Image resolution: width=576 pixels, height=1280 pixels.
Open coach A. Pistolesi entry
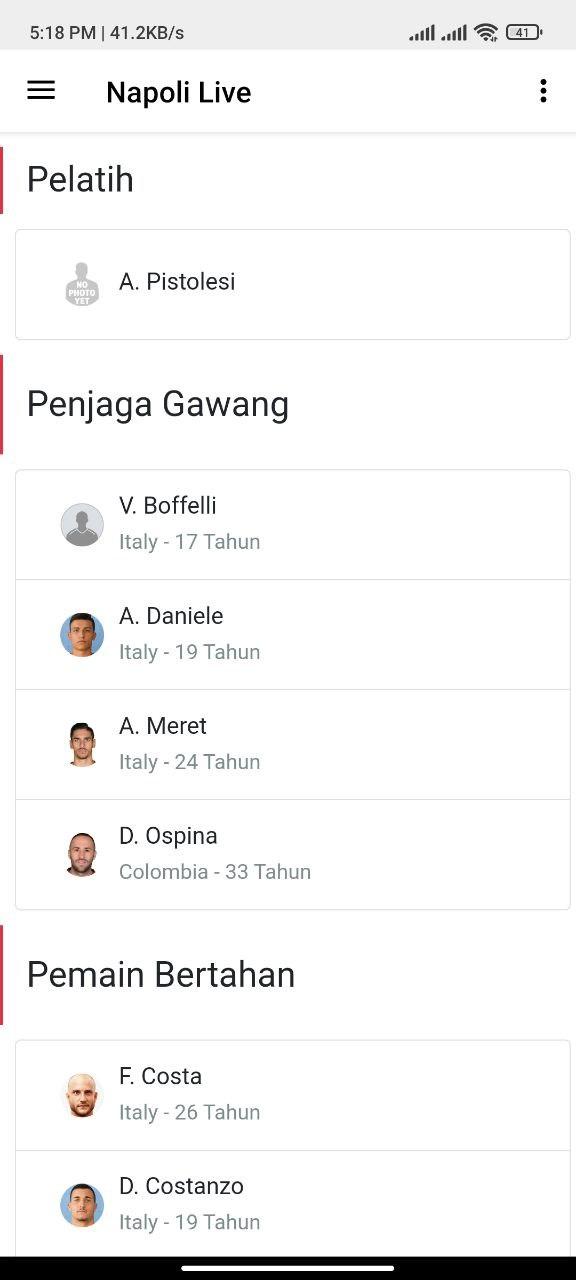[x=293, y=285]
